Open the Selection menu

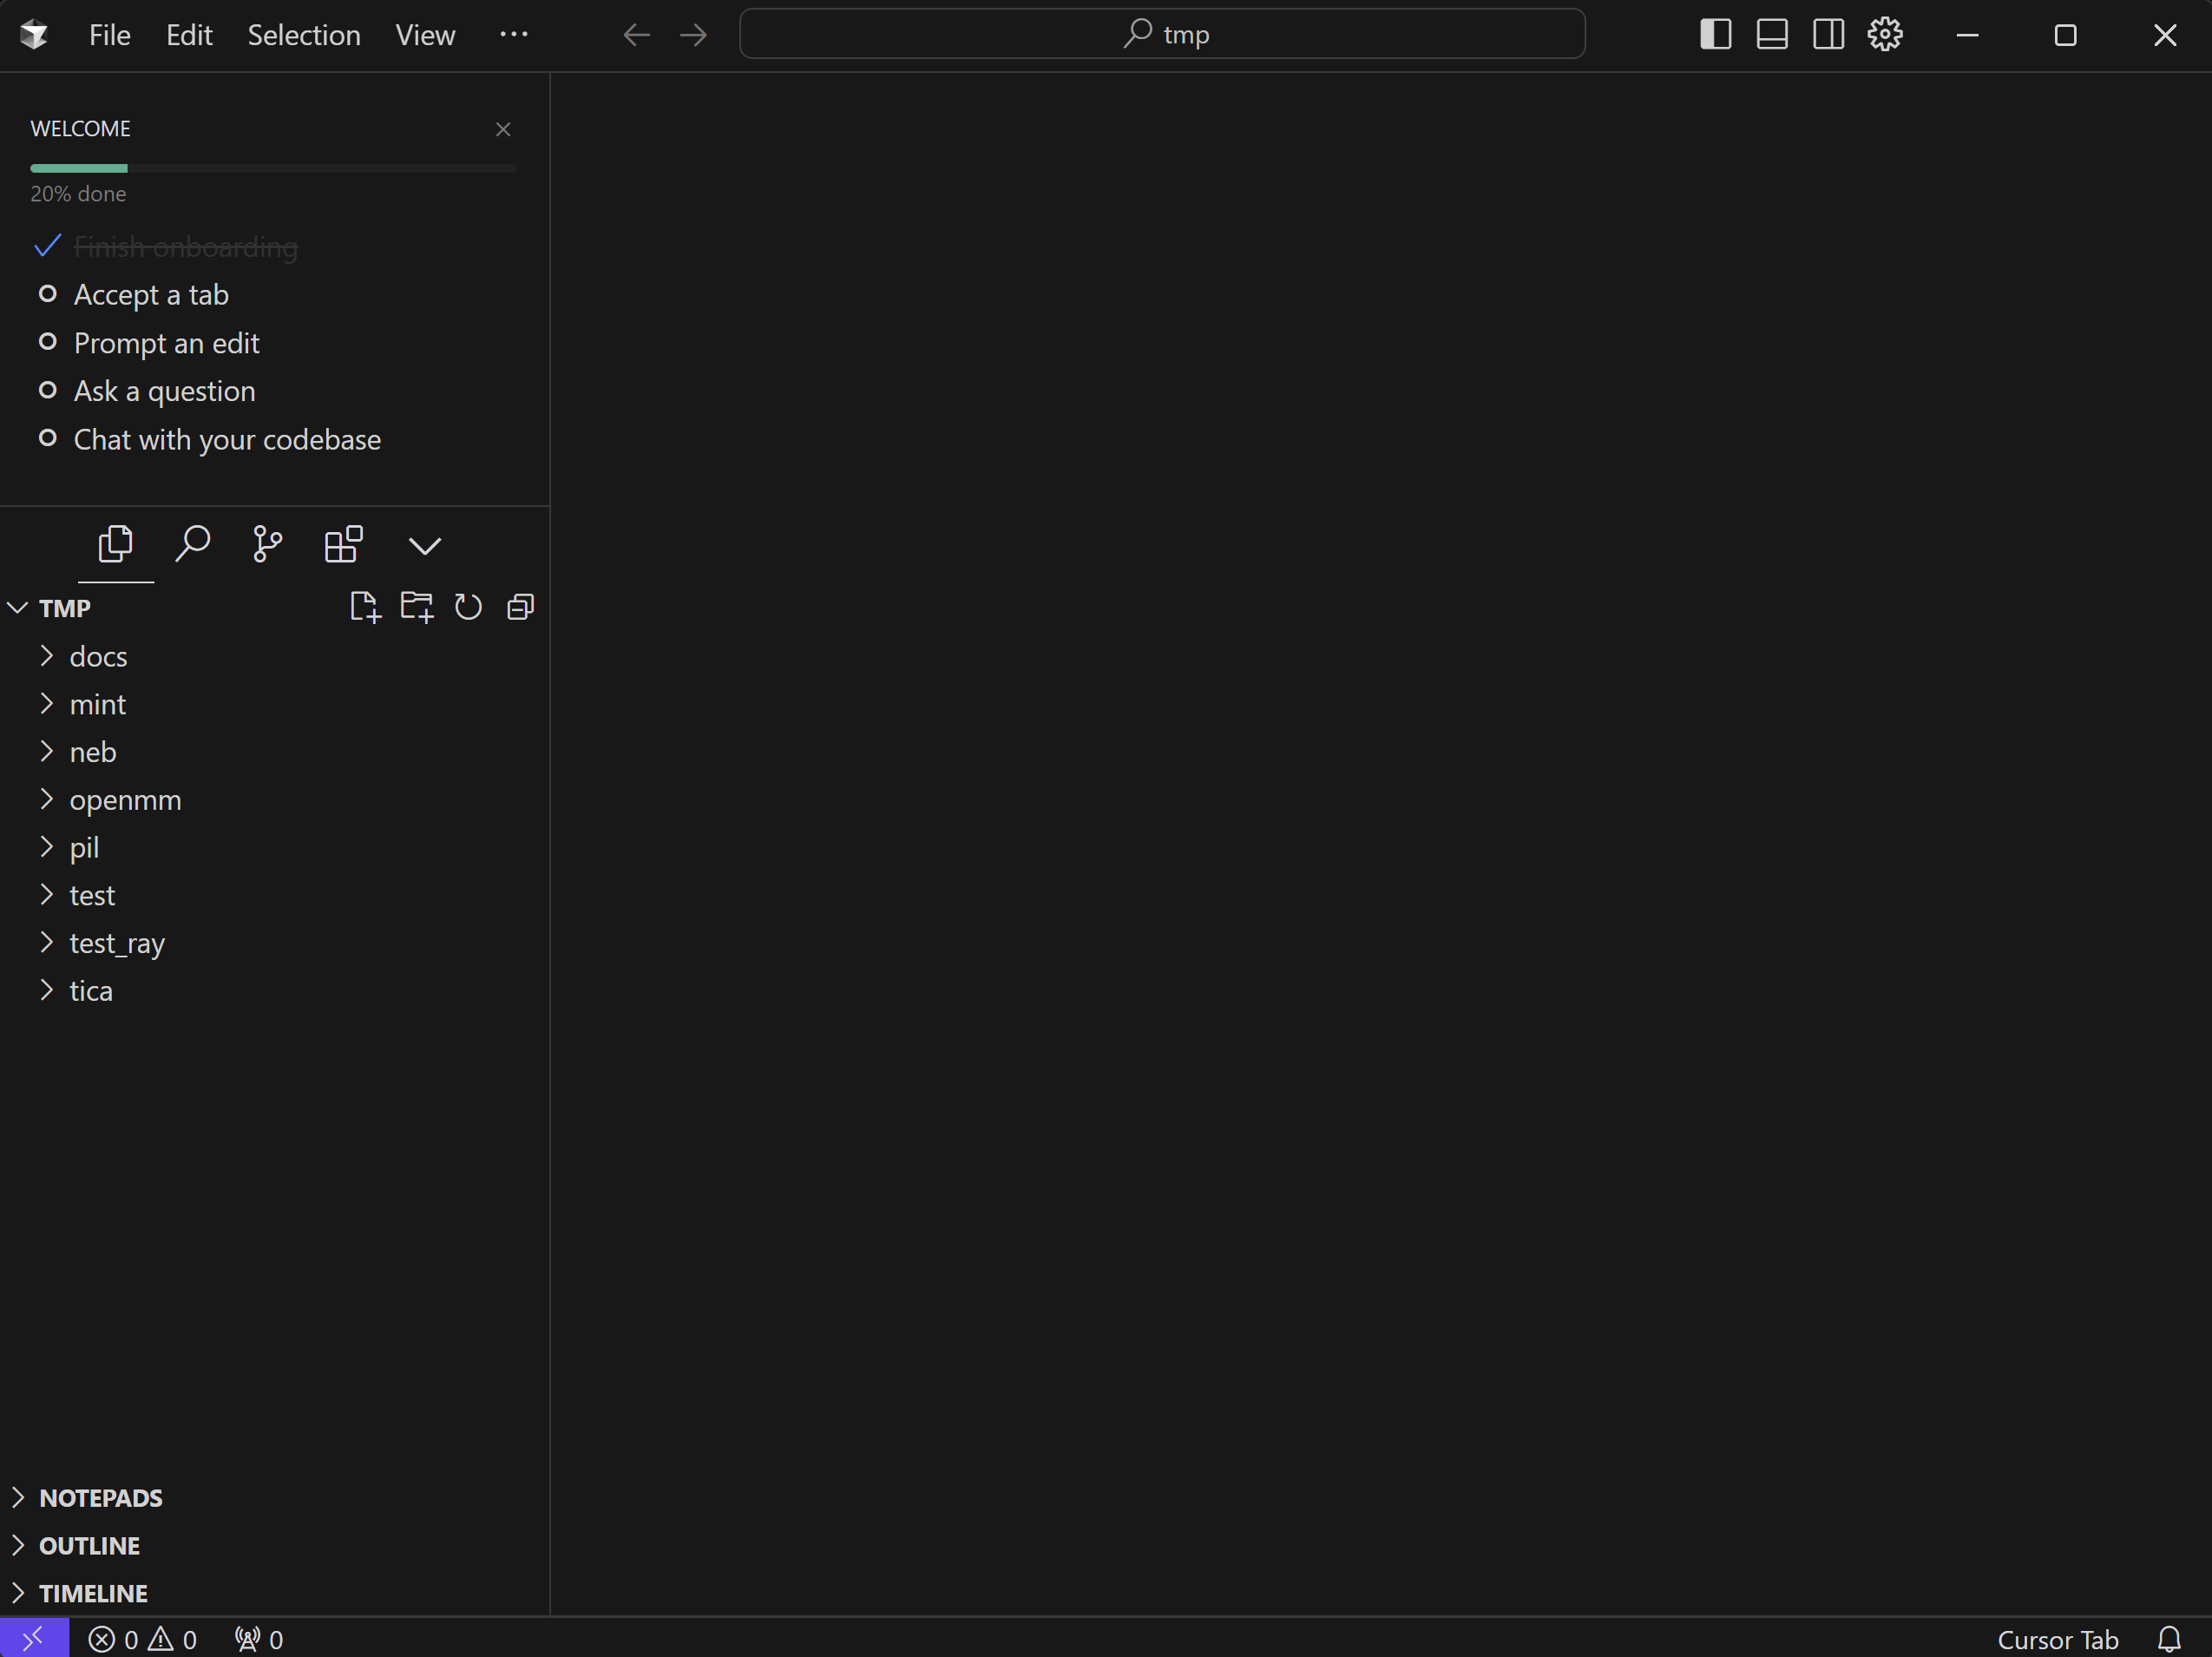tap(304, 35)
